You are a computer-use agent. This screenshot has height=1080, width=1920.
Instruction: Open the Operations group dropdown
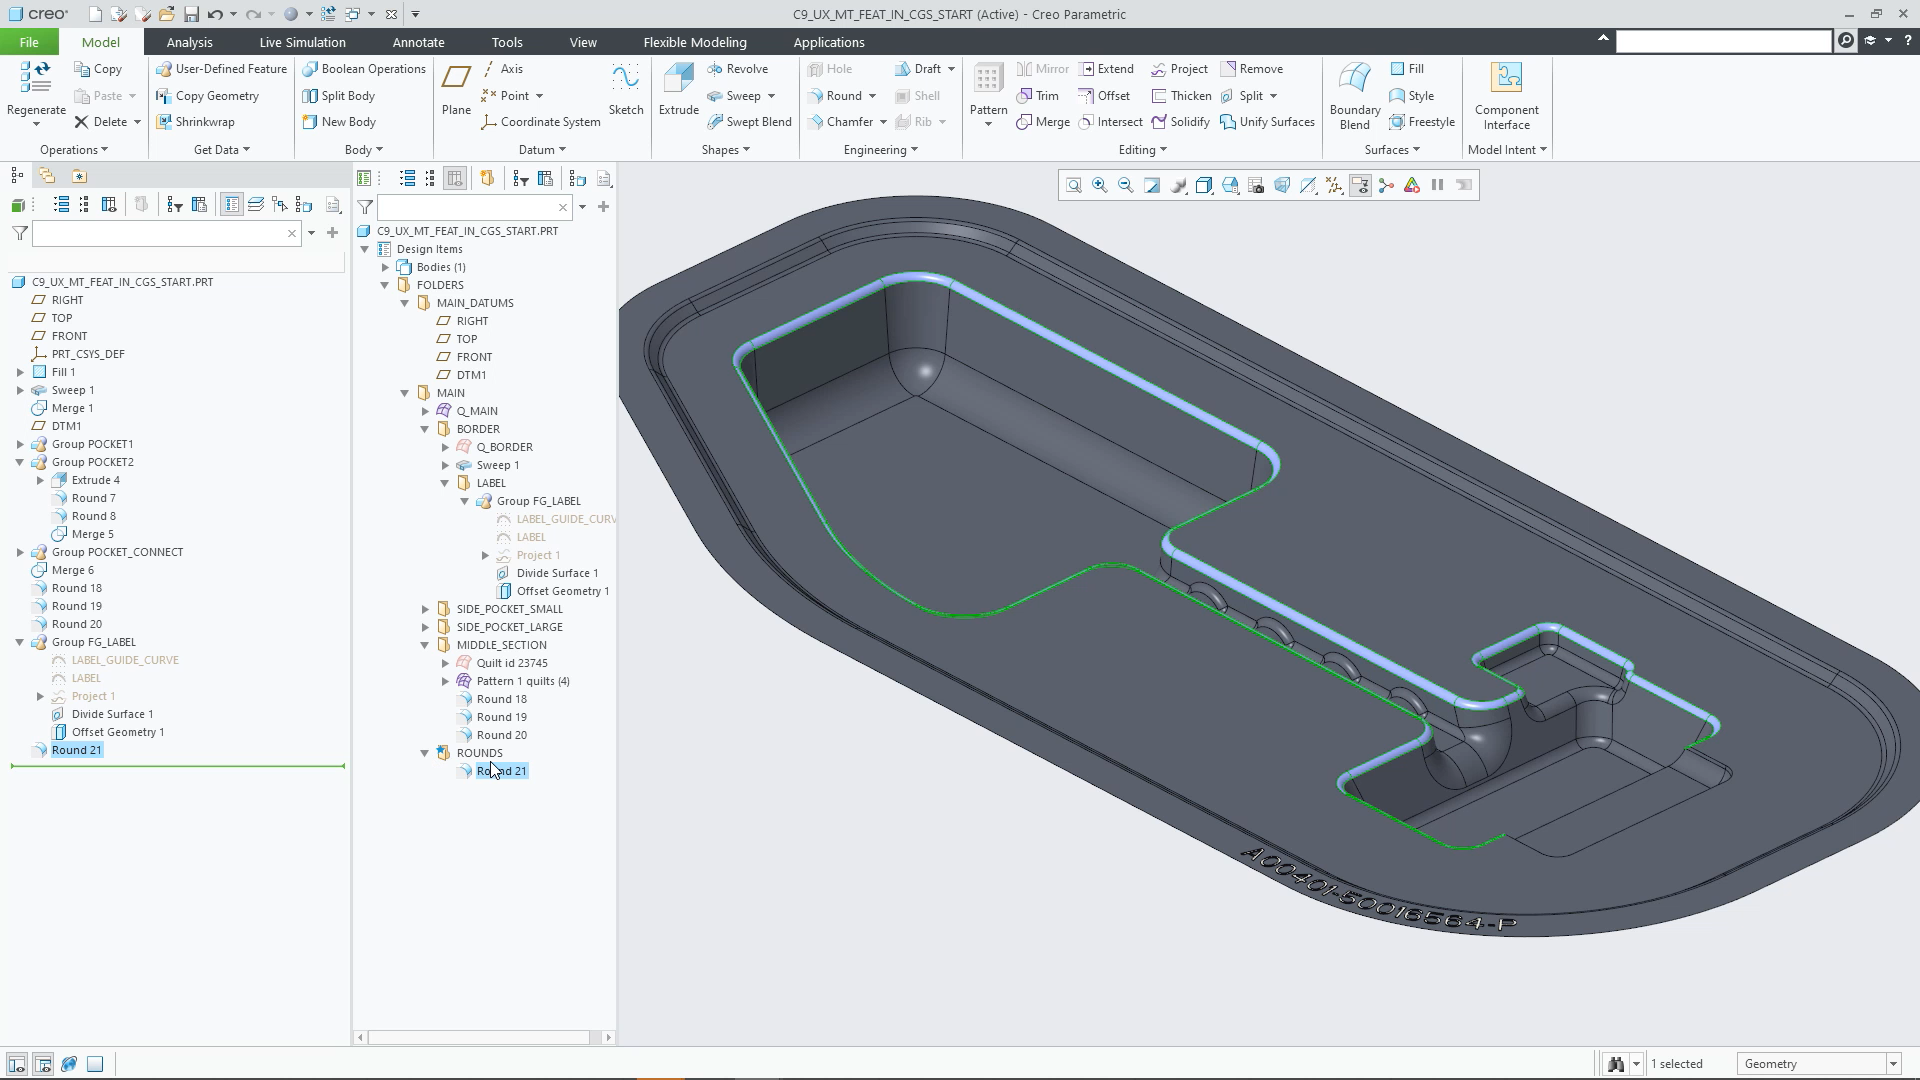74,150
